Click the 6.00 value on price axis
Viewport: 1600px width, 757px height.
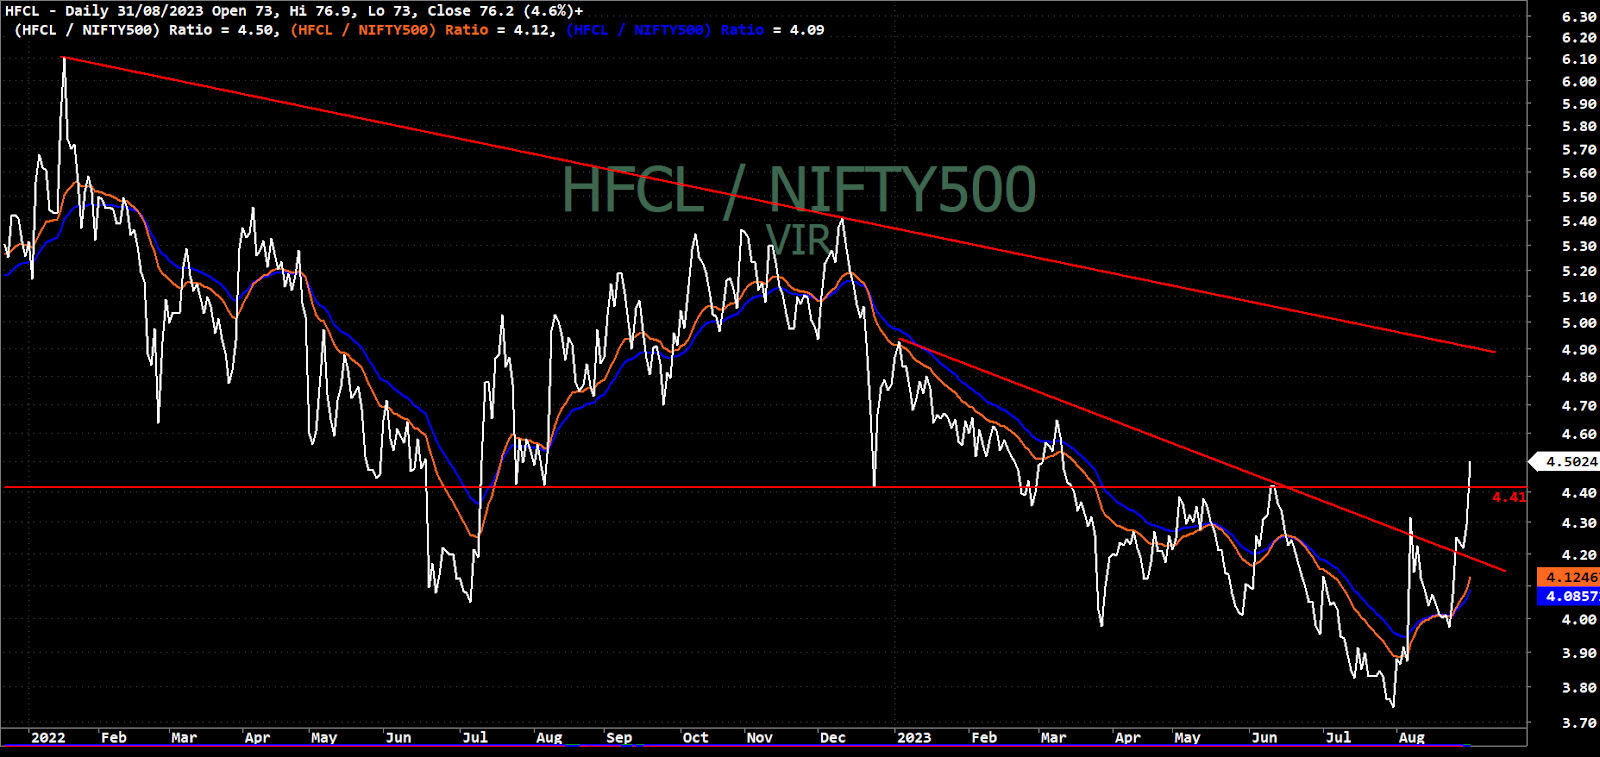1579,82
